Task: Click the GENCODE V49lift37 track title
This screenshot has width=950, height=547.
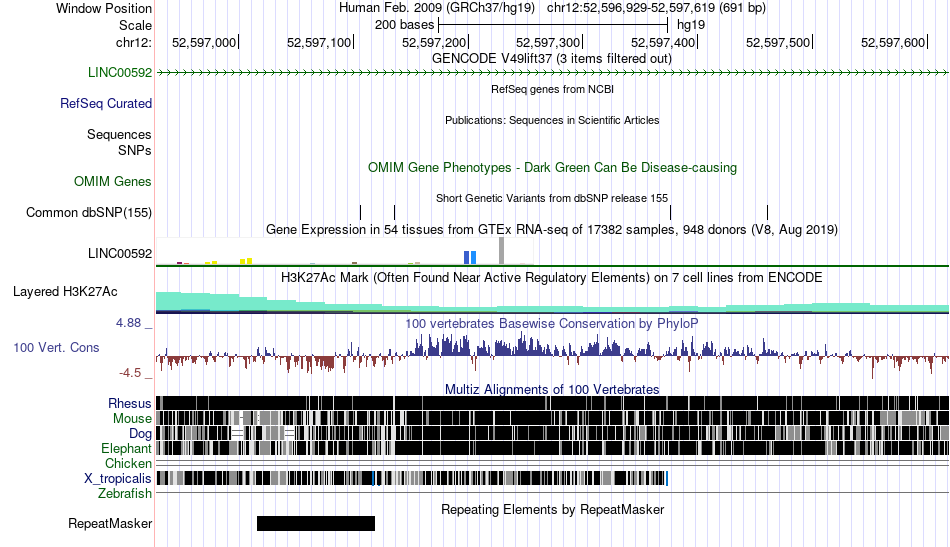Action: [x=552, y=59]
